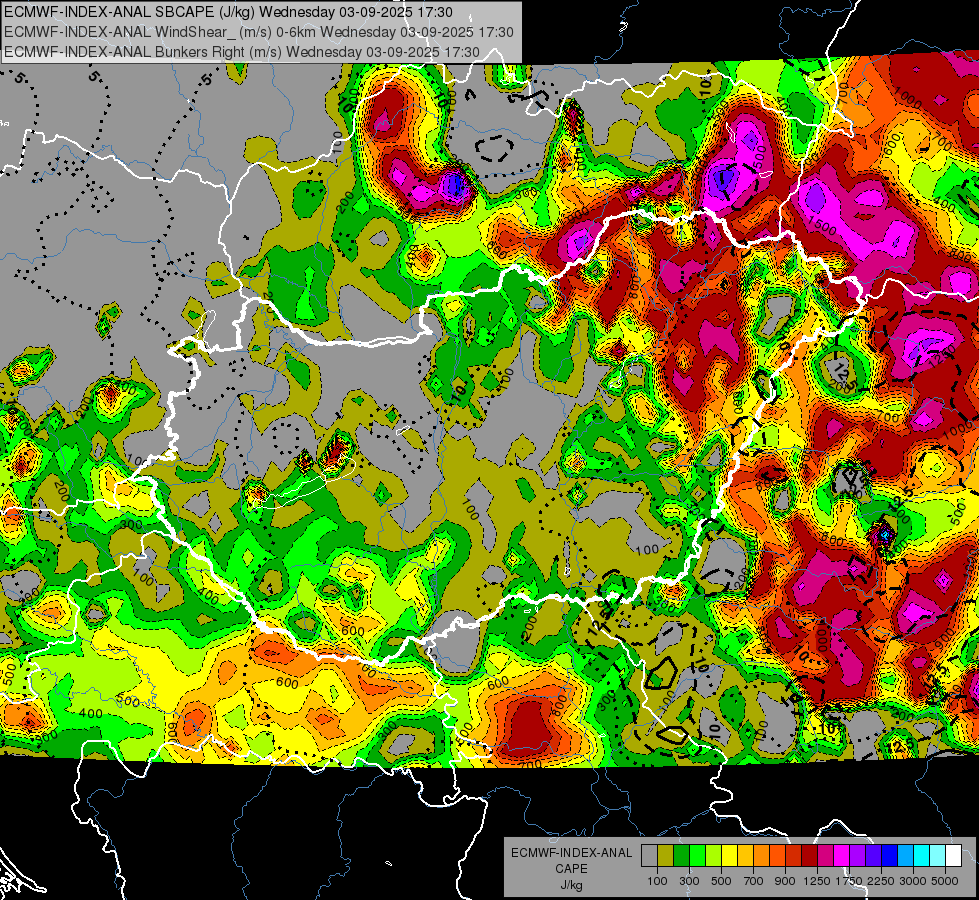979x900 pixels.
Task: Click the 1750 legend scale value
Action: point(849,881)
